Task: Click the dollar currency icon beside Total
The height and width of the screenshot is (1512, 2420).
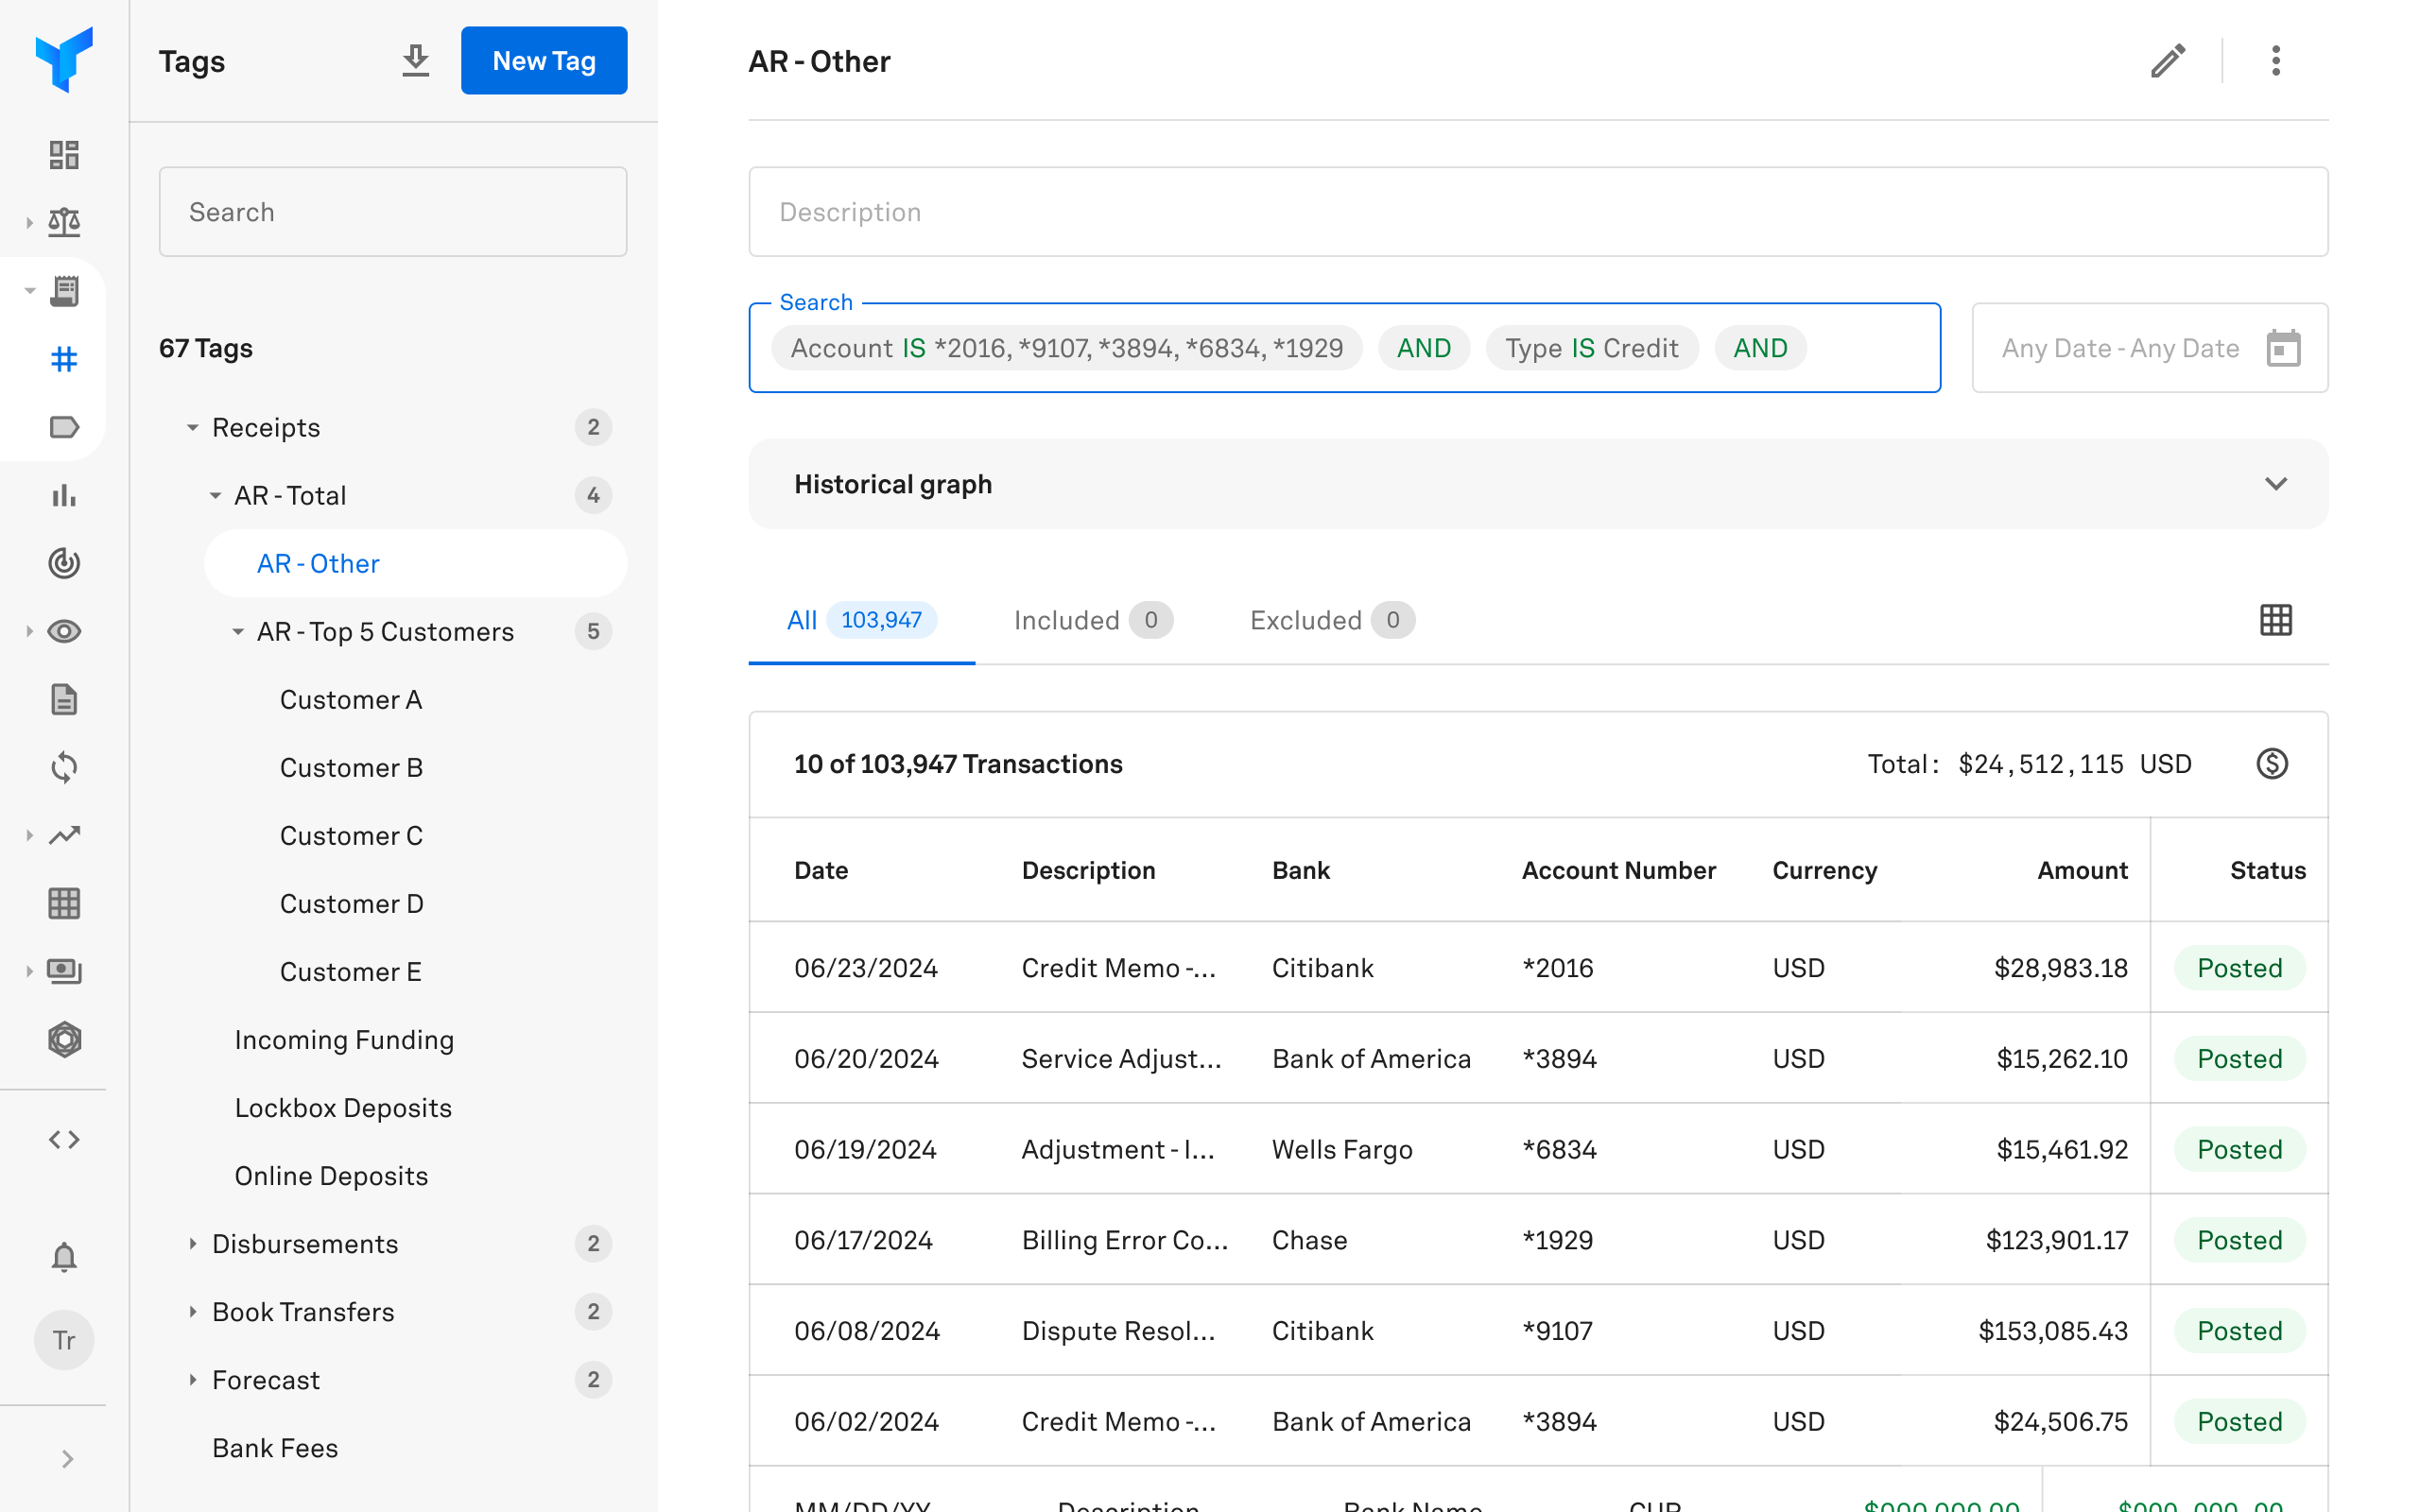Action: [x=2272, y=764]
